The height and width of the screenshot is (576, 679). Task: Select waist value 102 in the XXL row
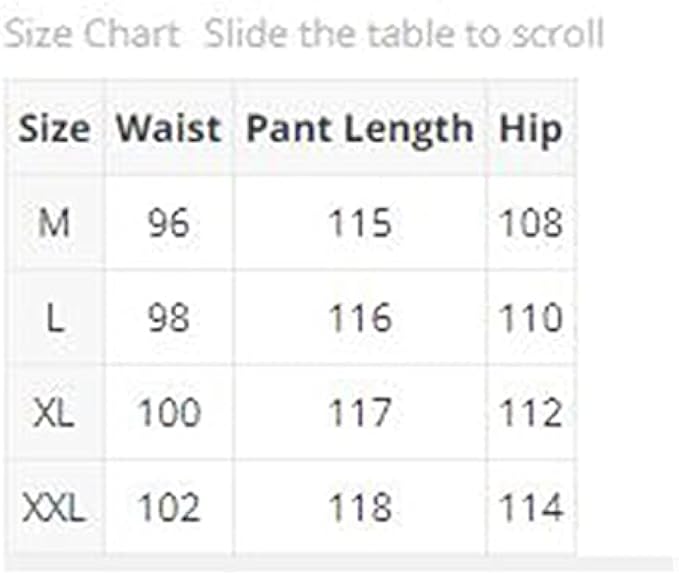point(168,508)
